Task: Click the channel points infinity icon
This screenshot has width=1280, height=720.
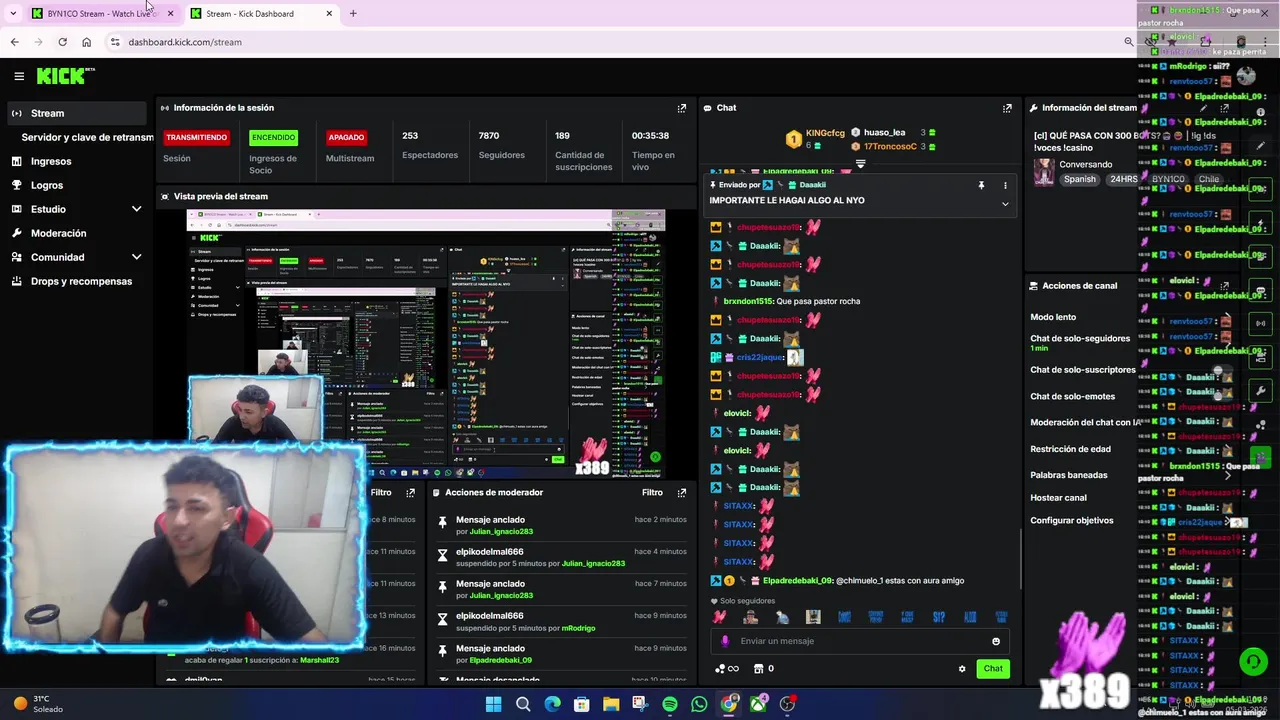Action: (727, 669)
